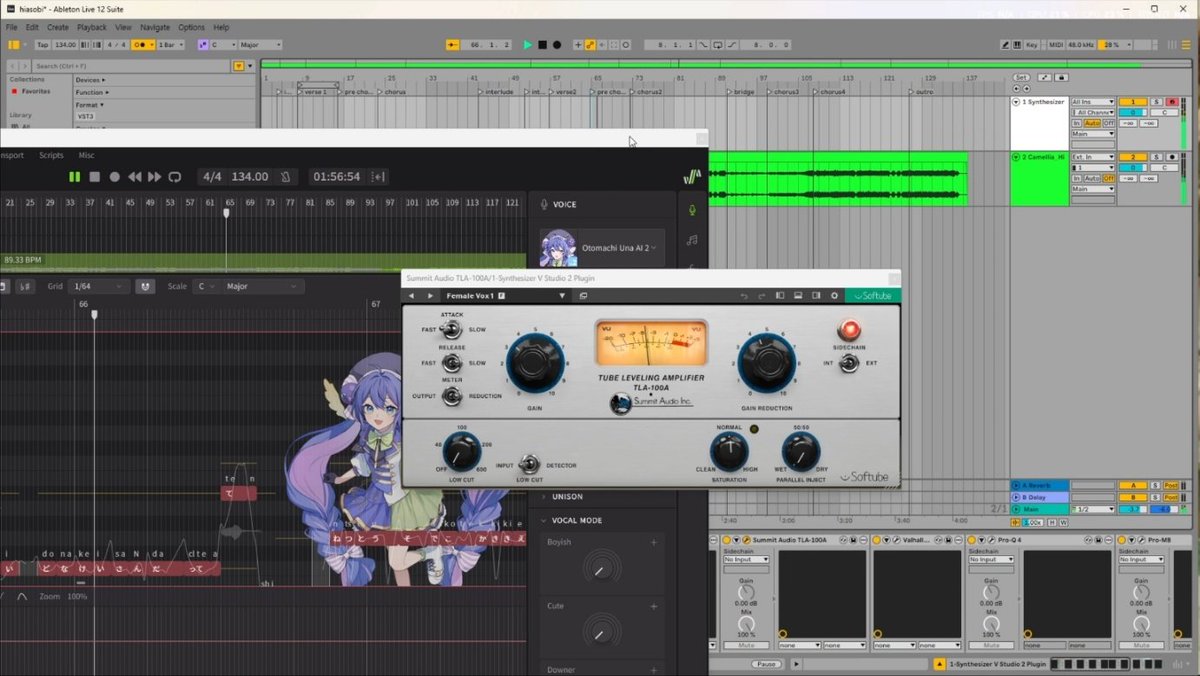This screenshot has height=676, width=1200.
Task: Toggle Ableton's metronome button
Action: (x=142, y=45)
